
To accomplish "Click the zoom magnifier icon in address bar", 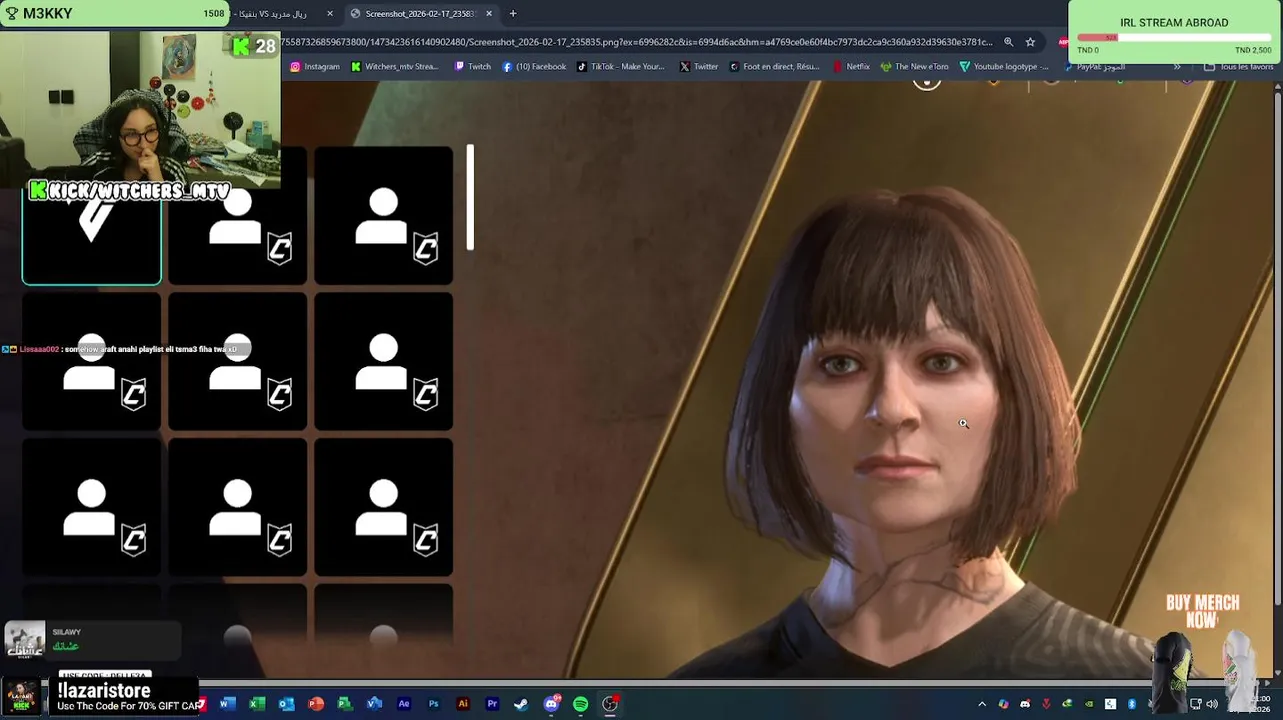I will click(x=1008, y=42).
